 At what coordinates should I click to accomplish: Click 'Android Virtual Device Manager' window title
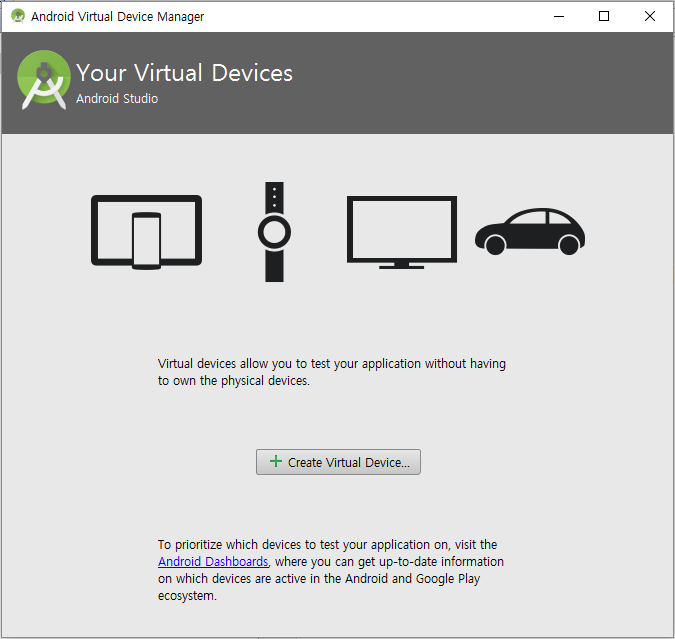118,16
